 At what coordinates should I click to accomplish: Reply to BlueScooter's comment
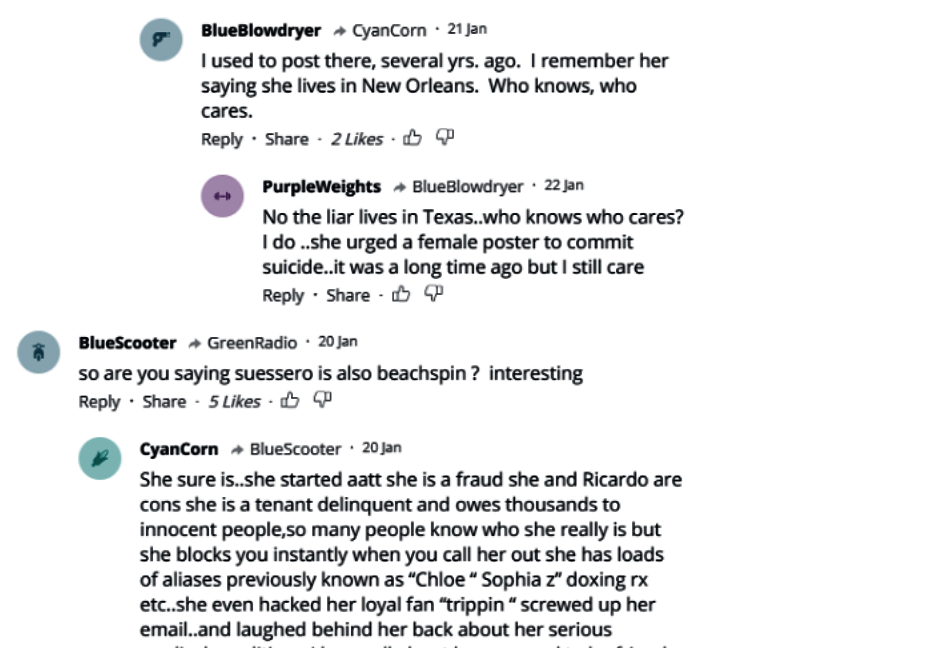99,402
